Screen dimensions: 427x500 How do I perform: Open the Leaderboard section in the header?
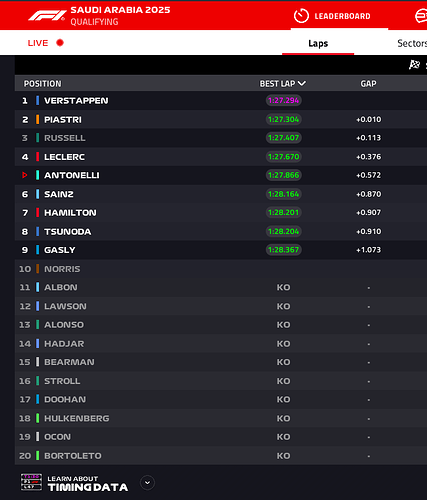pyautogui.click(x=342, y=16)
